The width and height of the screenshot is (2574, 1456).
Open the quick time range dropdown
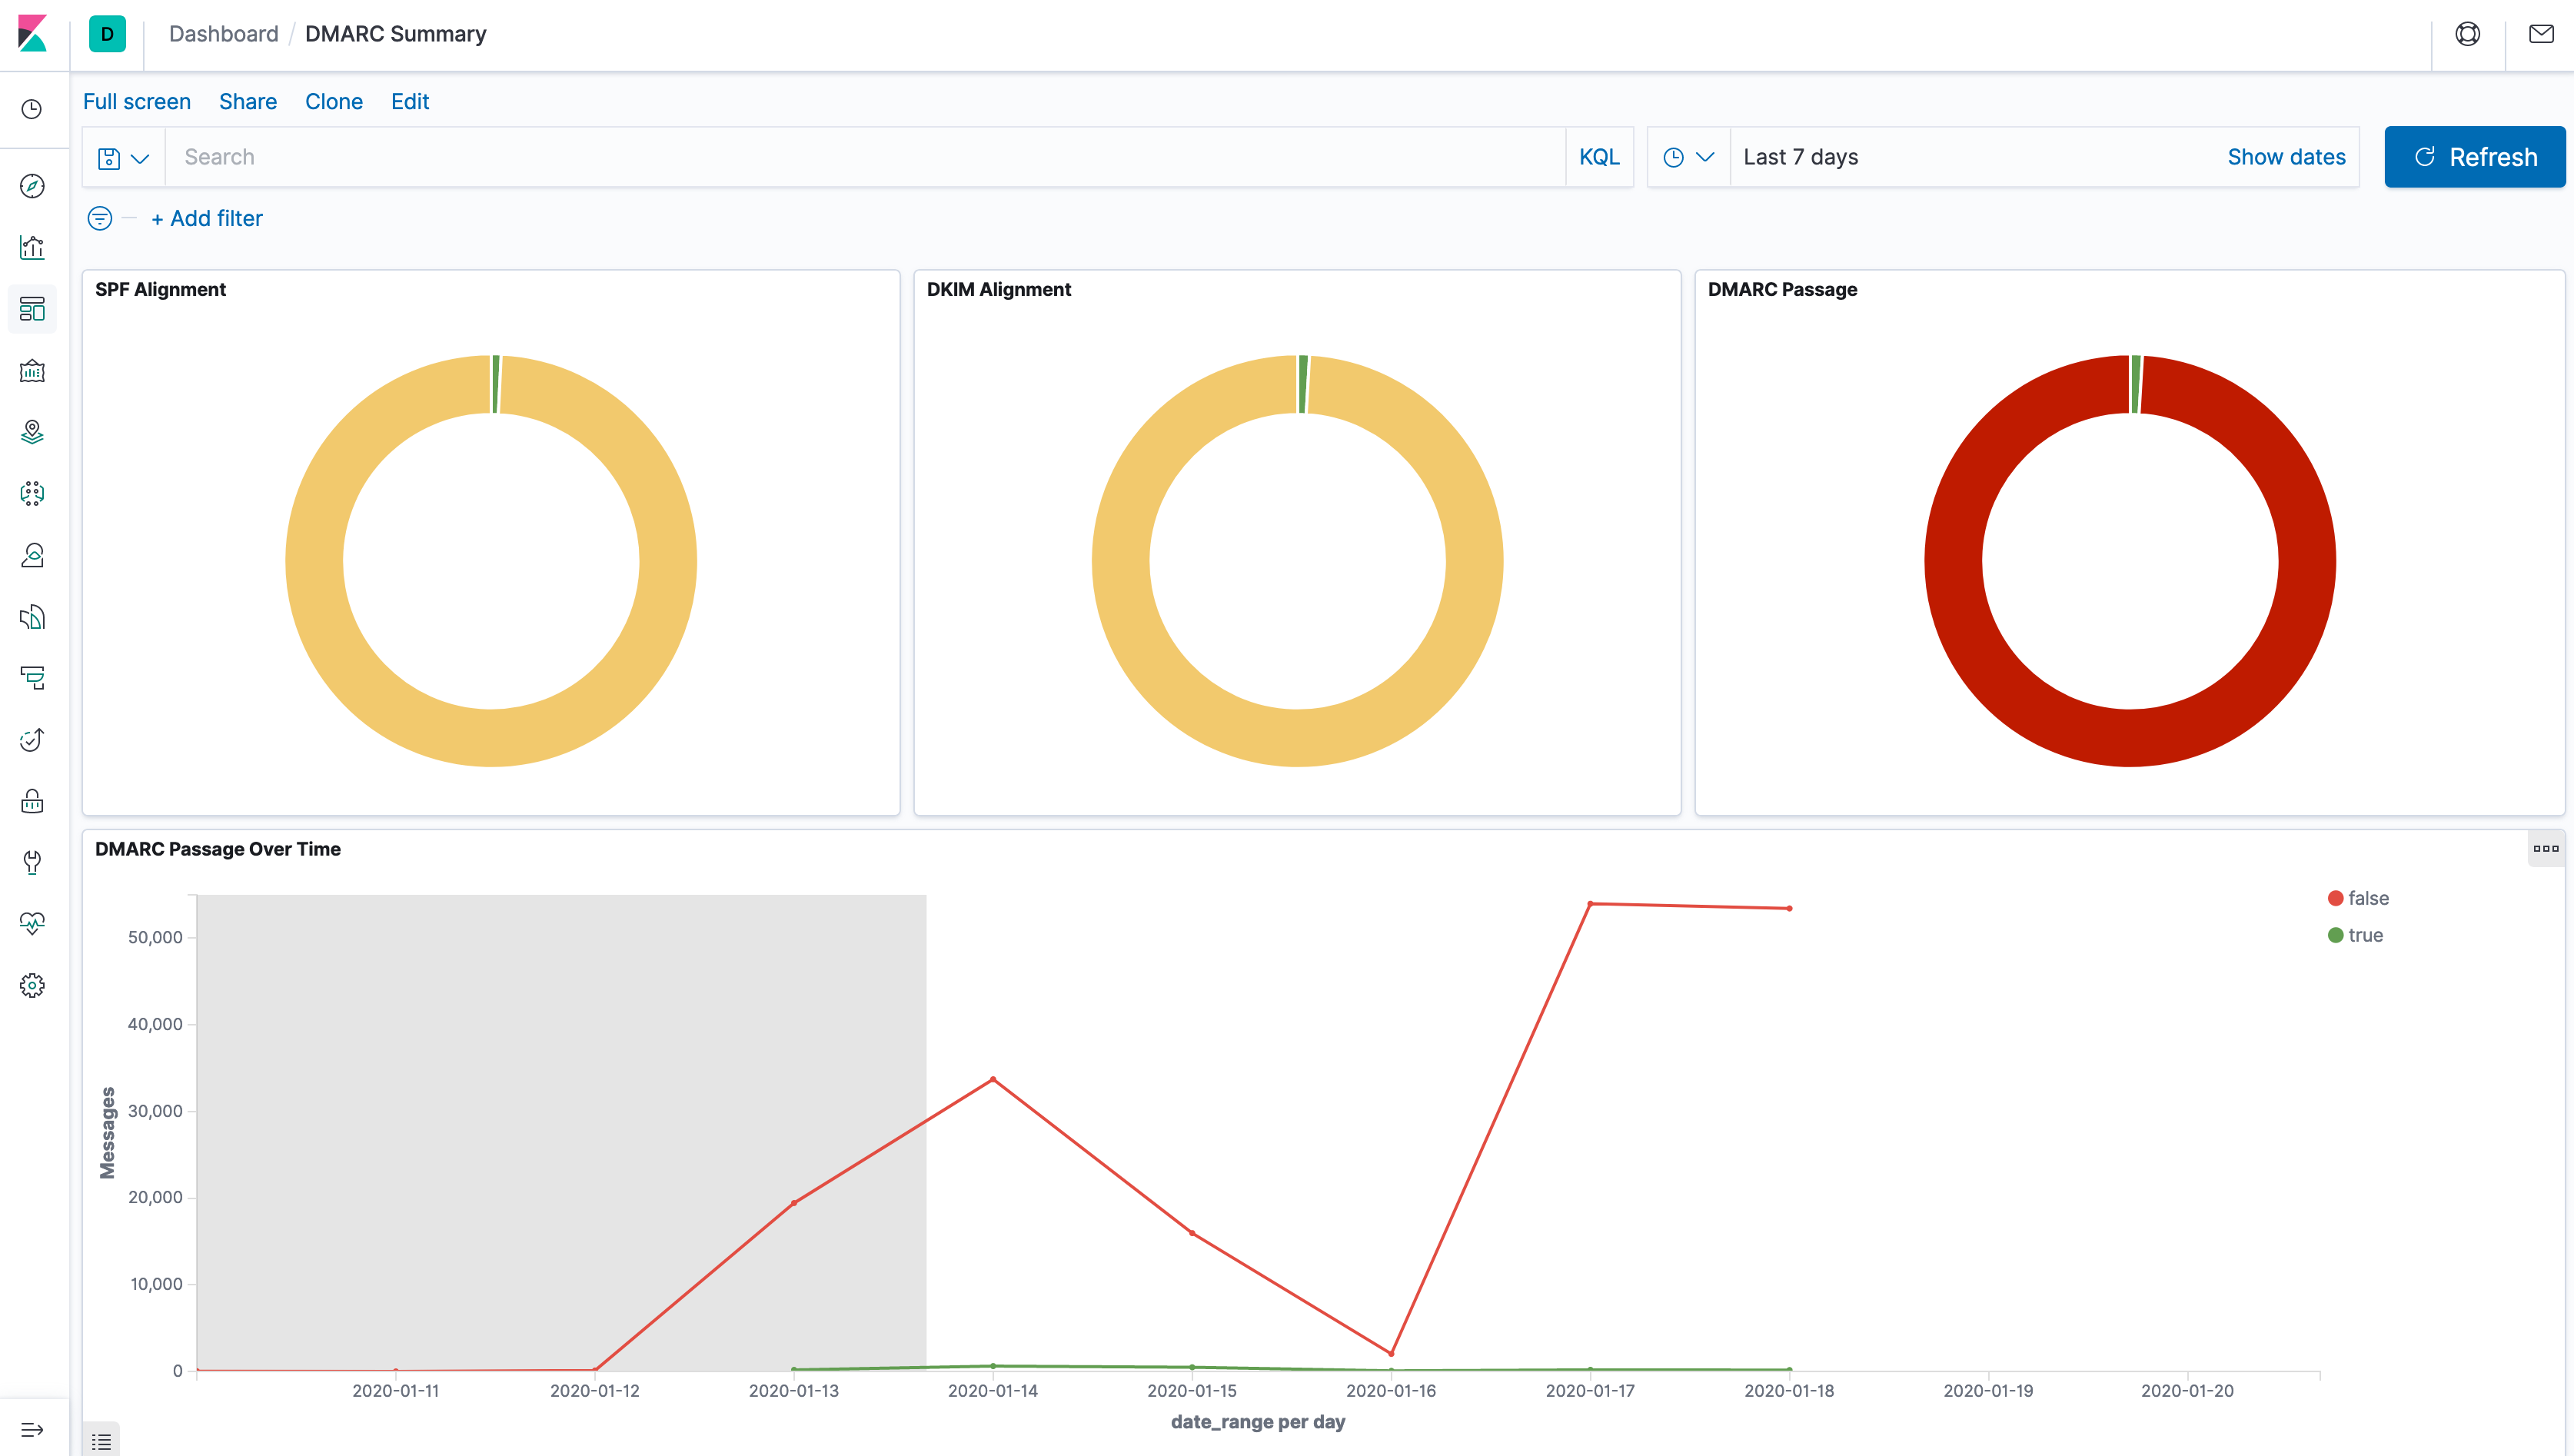tap(1688, 157)
